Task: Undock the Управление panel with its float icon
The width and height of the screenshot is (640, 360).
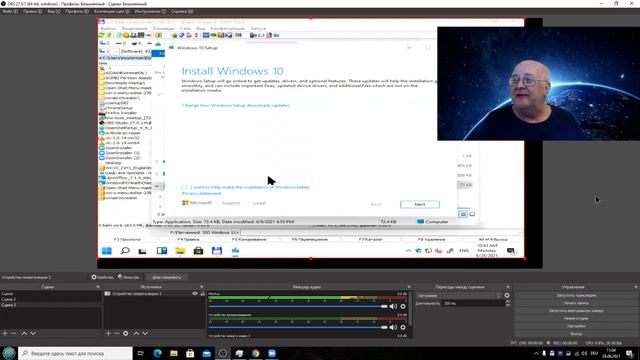Action: tap(636, 287)
